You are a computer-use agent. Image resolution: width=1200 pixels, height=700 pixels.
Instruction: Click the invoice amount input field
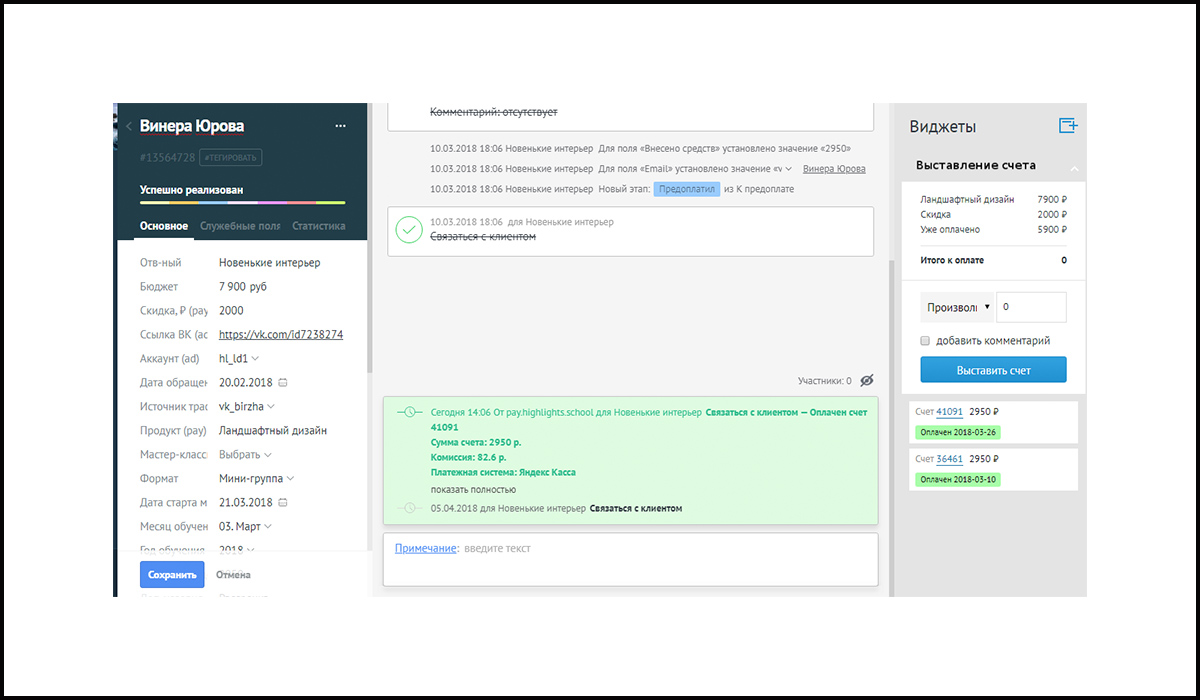click(x=1031, y=308)
